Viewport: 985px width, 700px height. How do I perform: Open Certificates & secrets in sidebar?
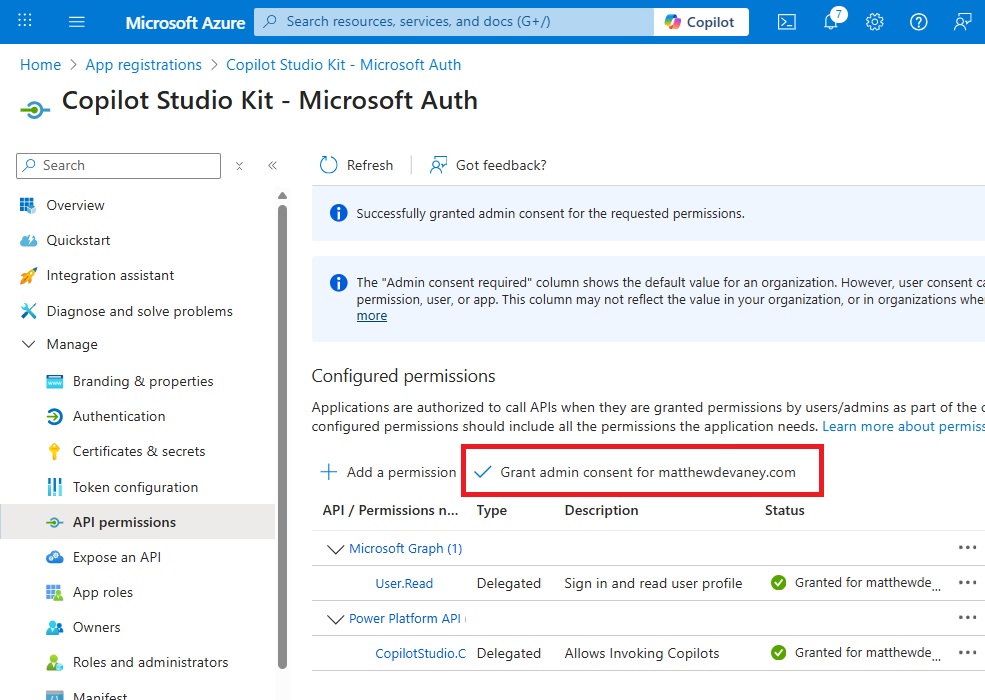(138, 451)
